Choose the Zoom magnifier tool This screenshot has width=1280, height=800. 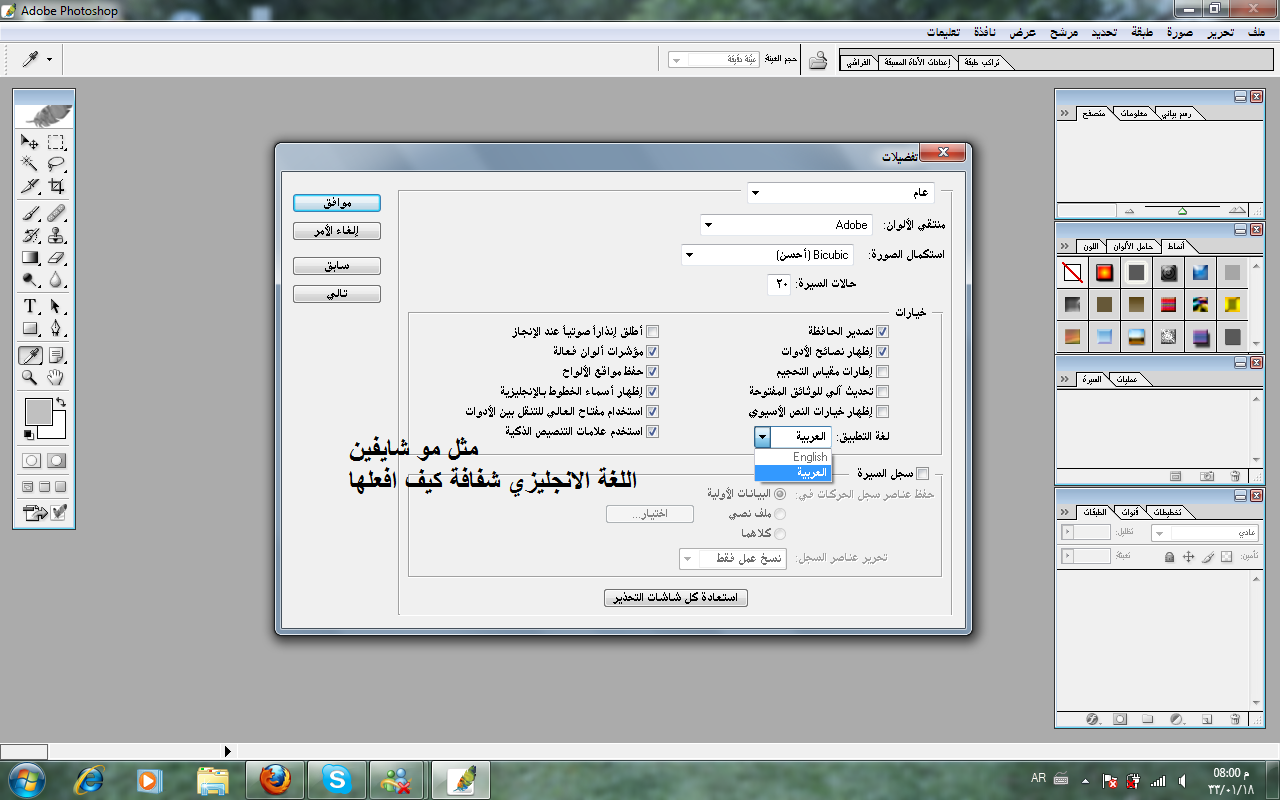(x=31, y=377)
